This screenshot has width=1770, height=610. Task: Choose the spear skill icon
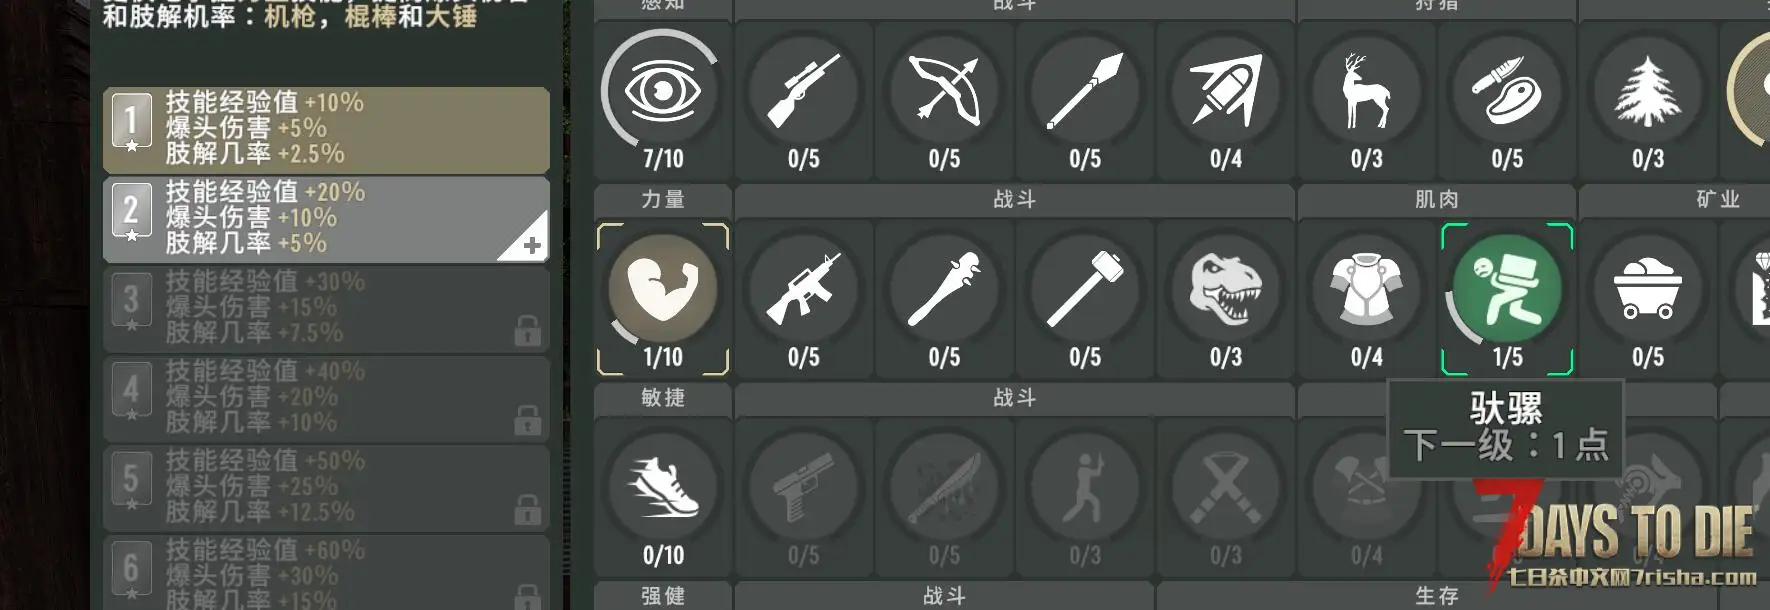[x=1085, y=91]
